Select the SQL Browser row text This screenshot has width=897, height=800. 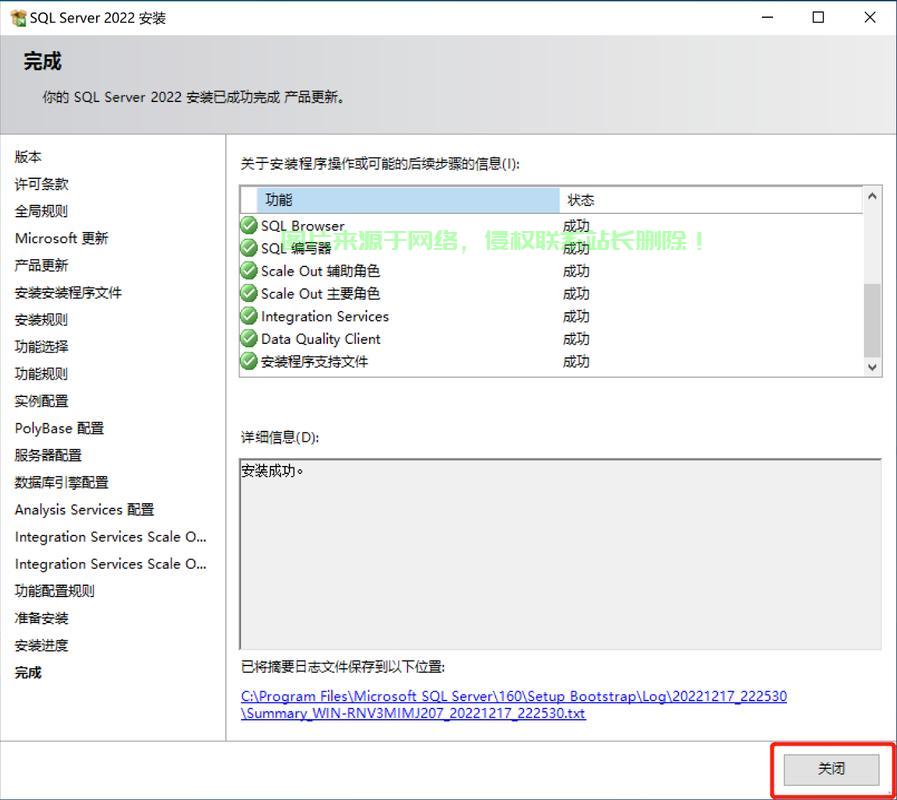303,226
